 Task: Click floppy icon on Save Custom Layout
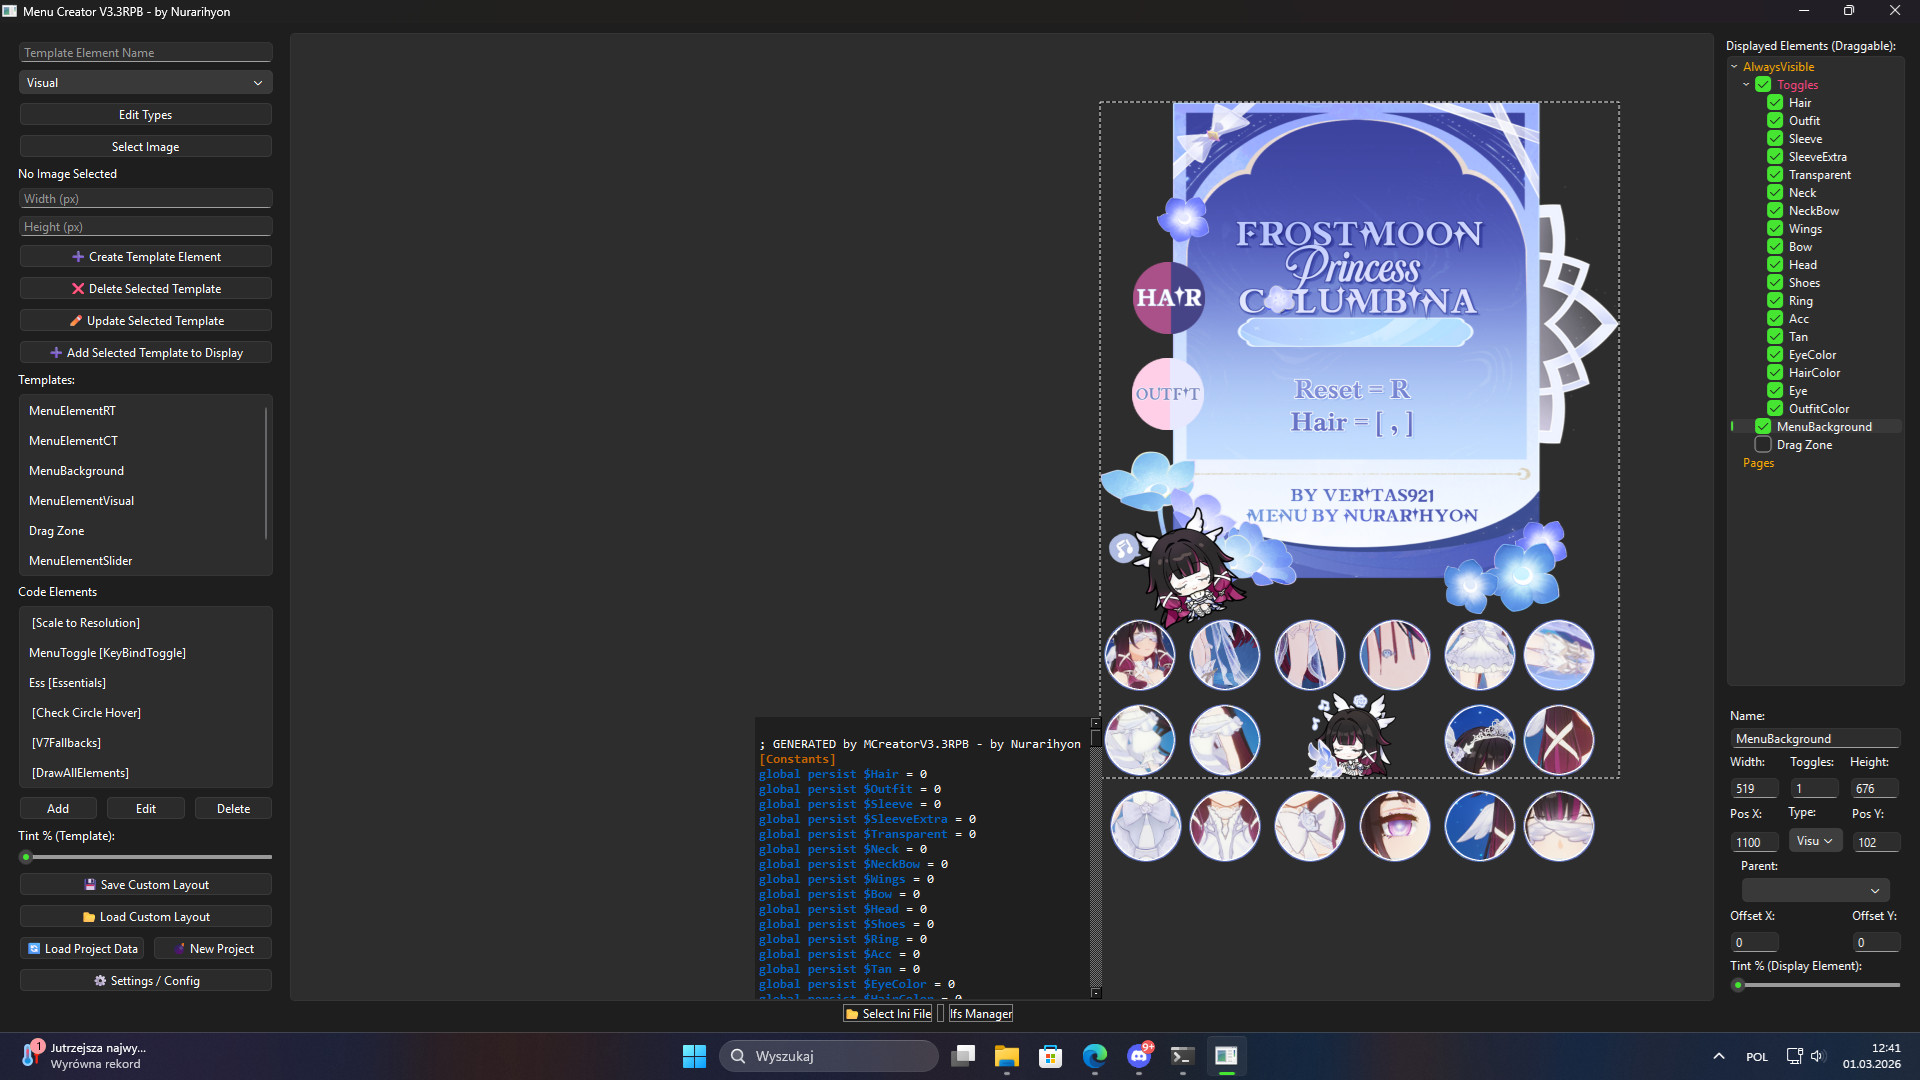tap(90, 885)
